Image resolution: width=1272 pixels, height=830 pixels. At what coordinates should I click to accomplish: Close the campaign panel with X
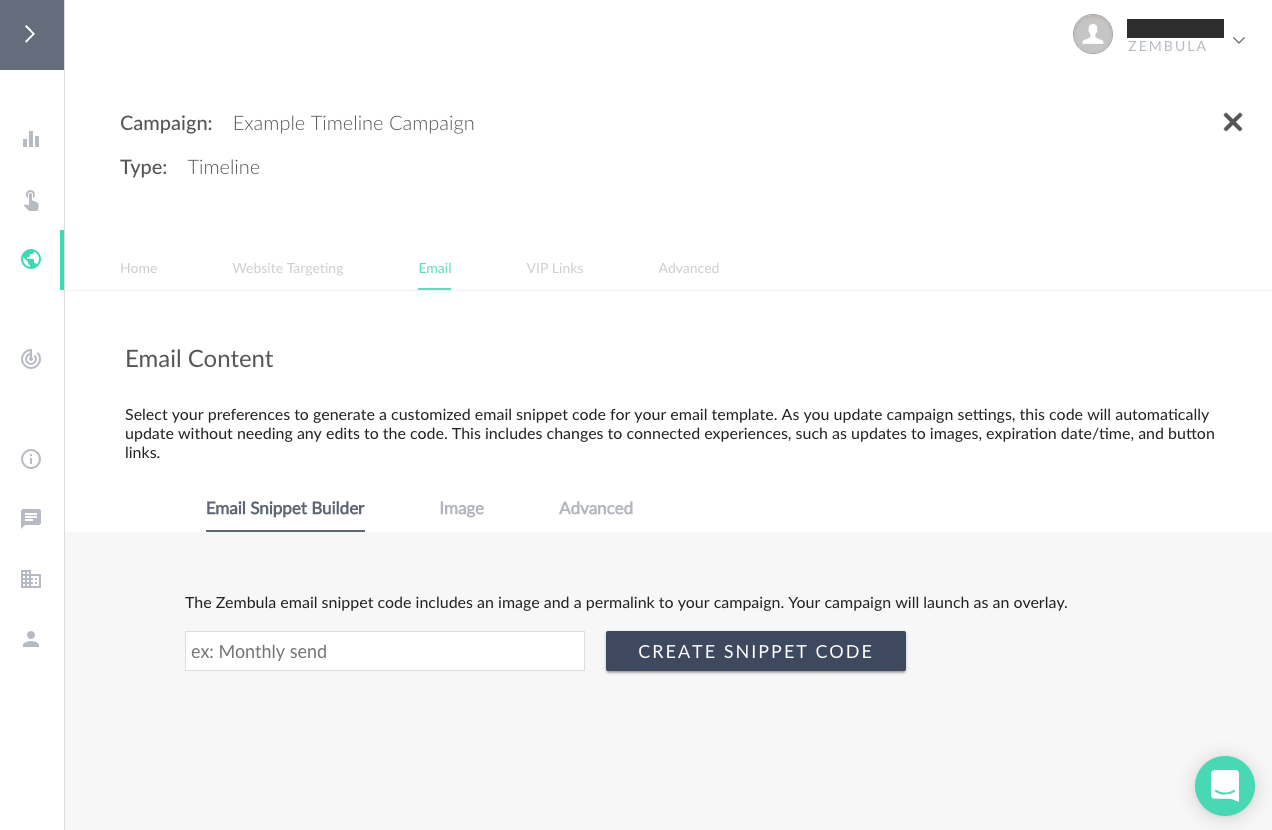pyautogui.click(x=1233, y=122)
